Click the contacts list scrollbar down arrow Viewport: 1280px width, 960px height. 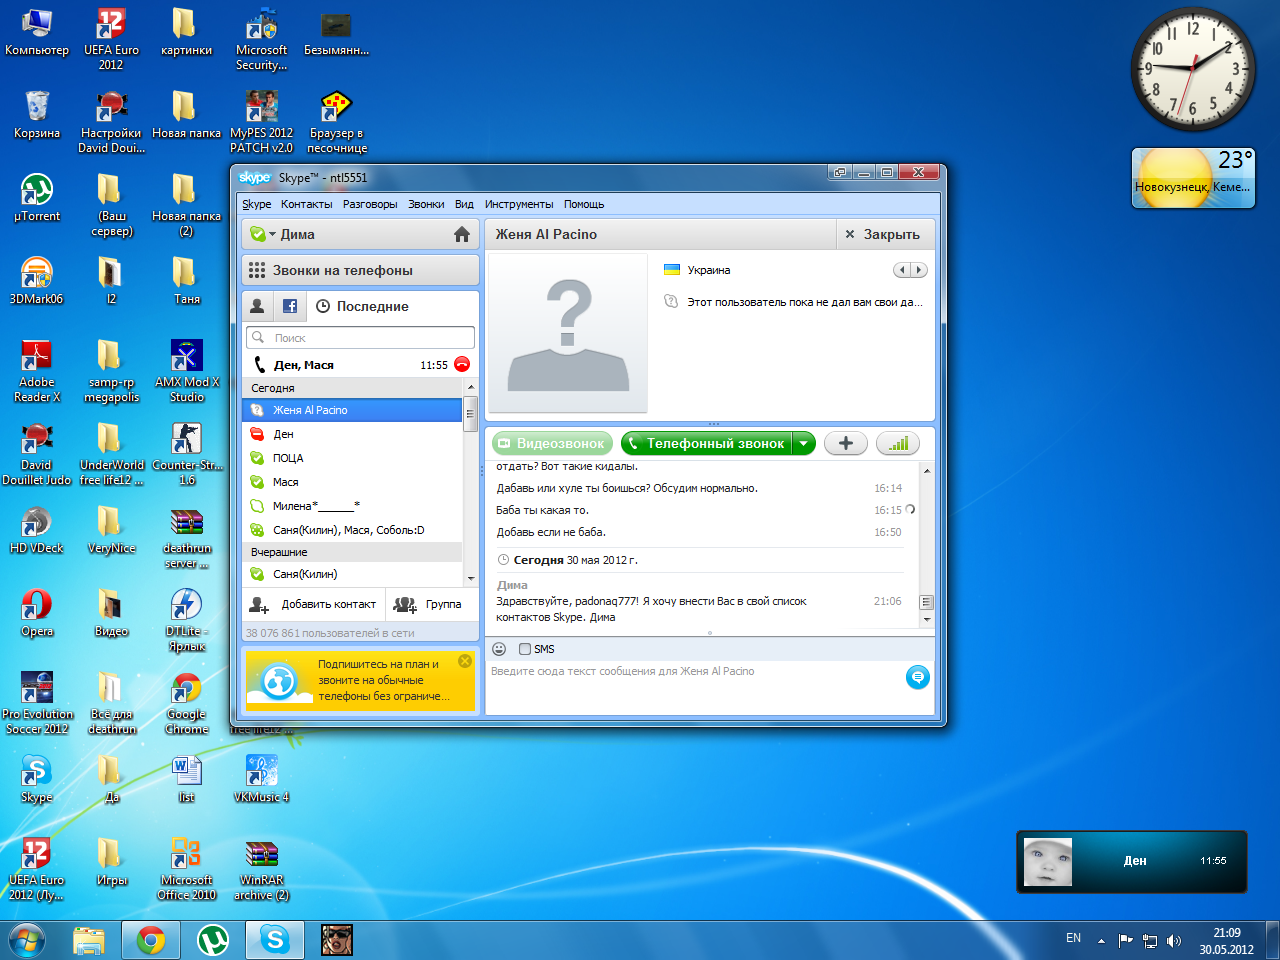tap(471, 578)
